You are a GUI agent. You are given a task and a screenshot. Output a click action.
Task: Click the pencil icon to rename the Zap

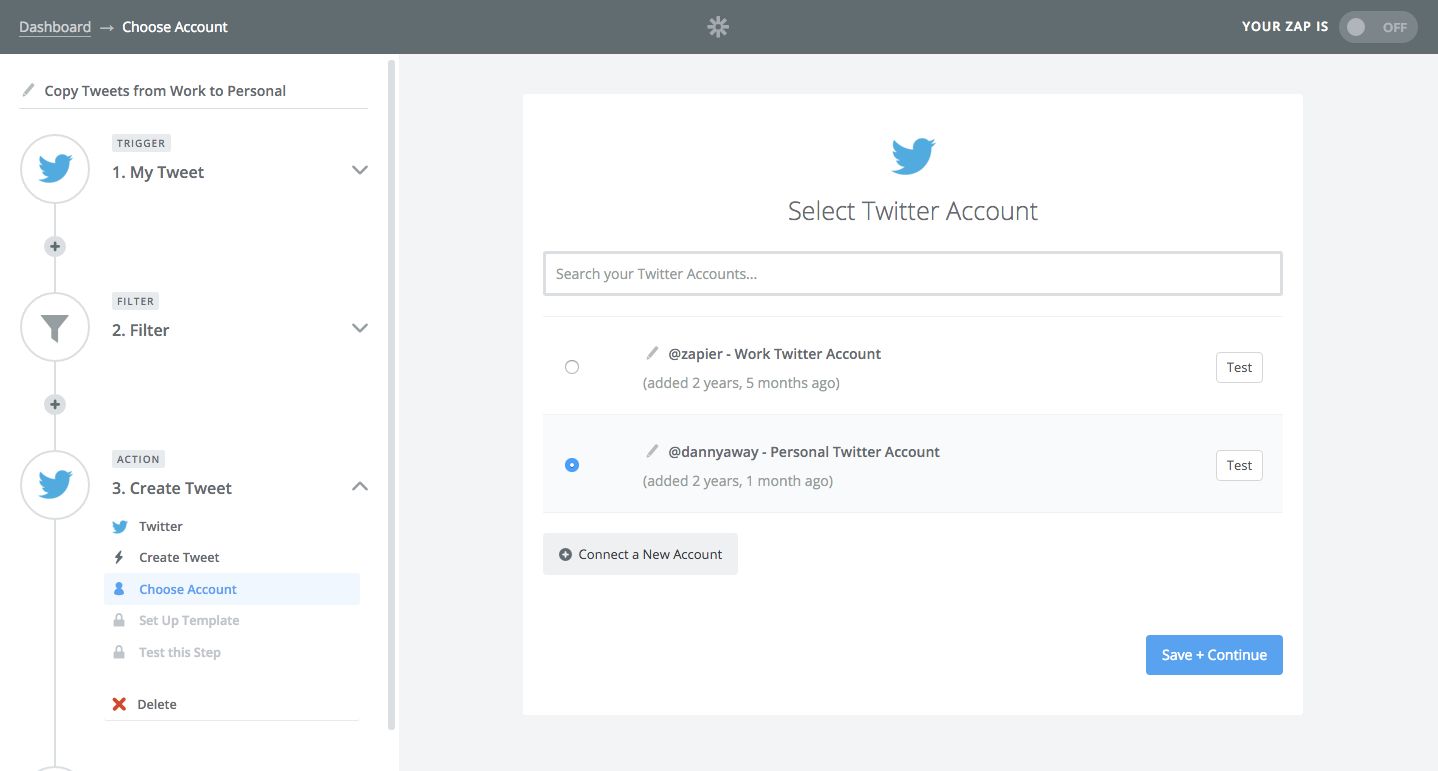(27, 89)
